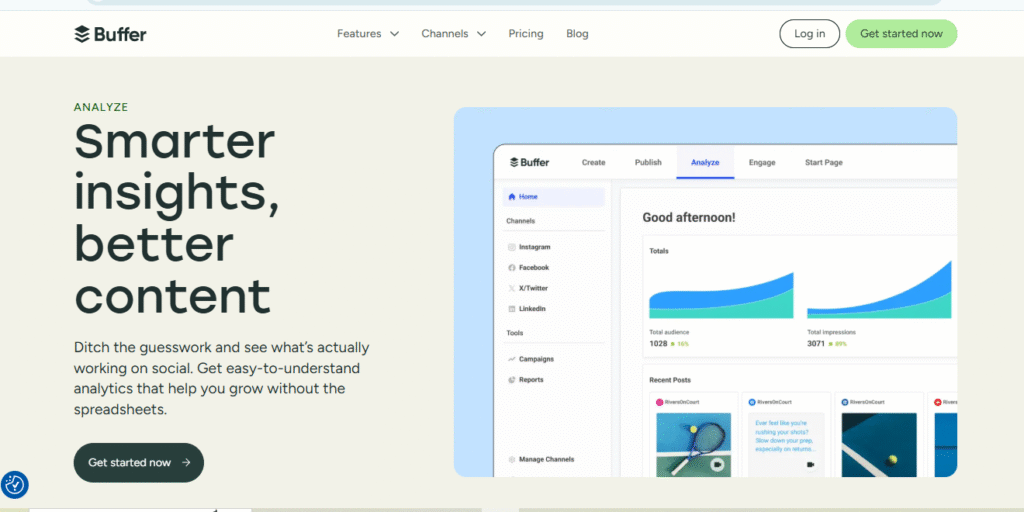Select the Create tab in the preview

[593, 163]
